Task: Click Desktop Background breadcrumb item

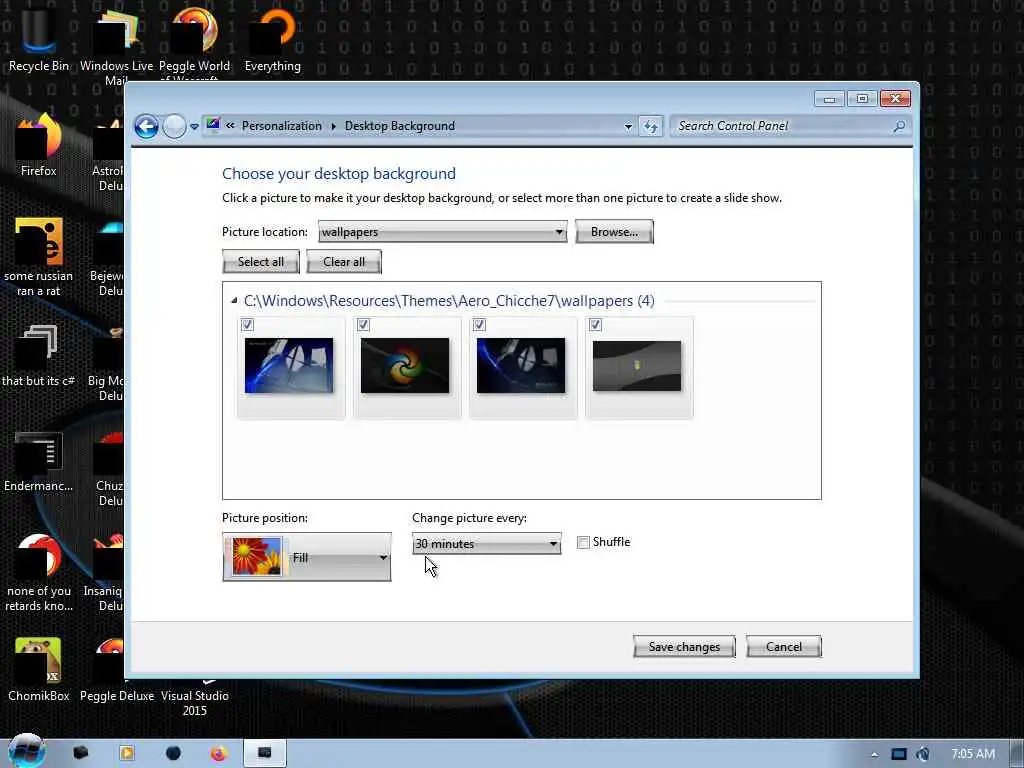Action: pyautogui.click(x=400, y=125)
